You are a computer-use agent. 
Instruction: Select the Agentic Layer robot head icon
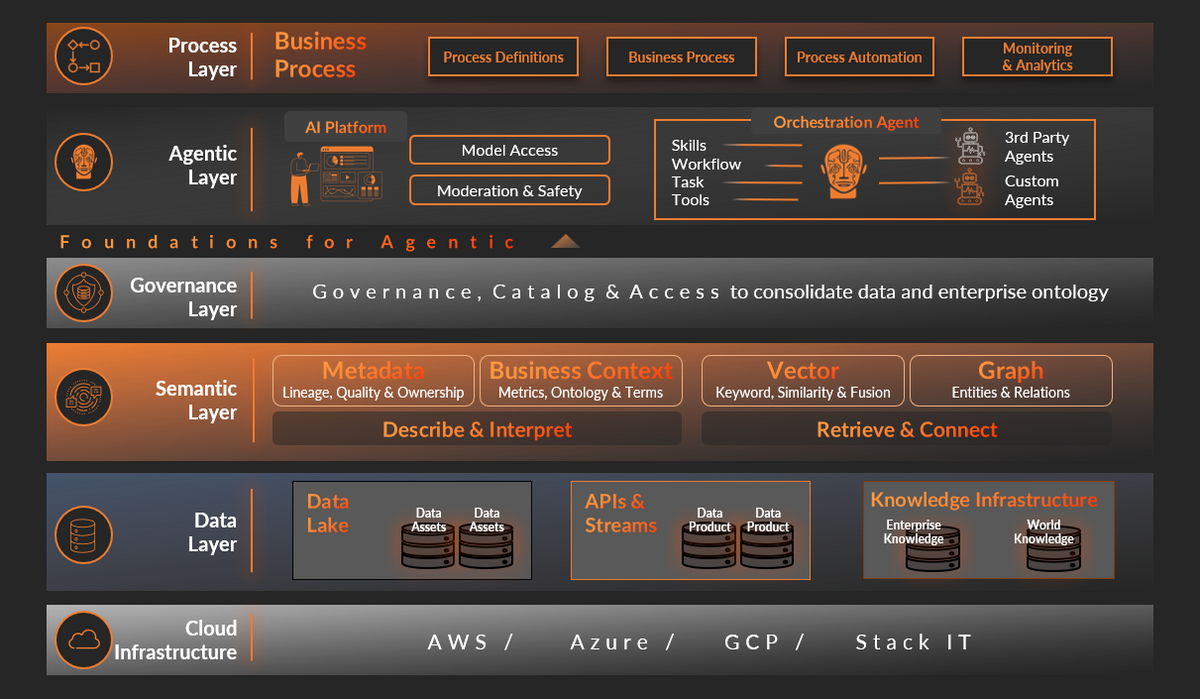point(84,162)
